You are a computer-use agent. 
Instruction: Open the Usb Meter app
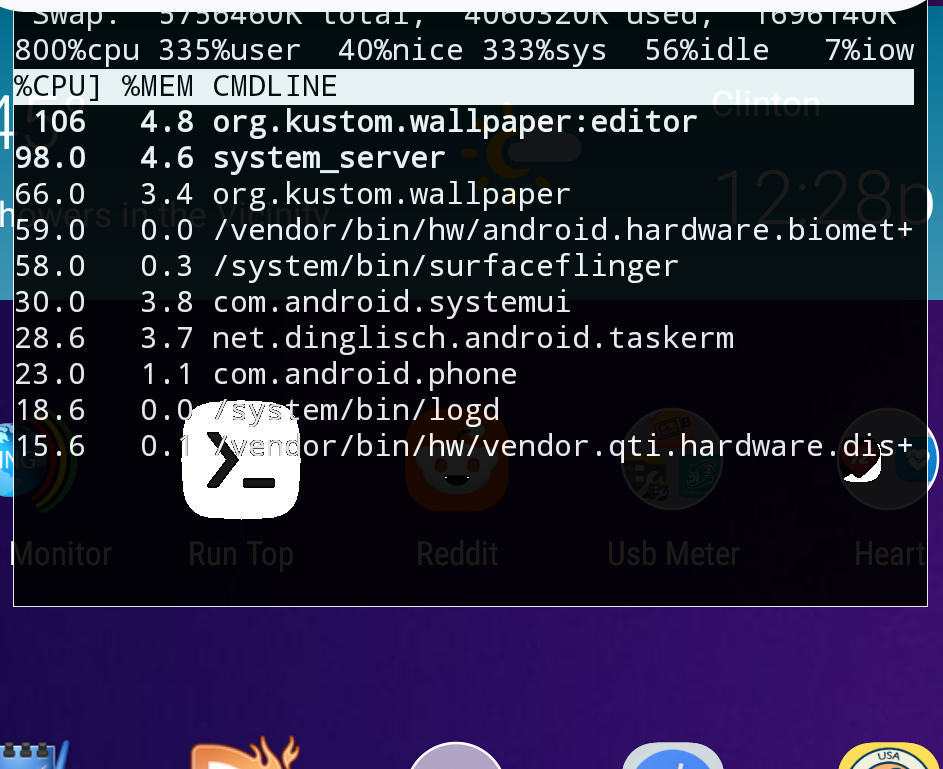(x=673, y=470)
